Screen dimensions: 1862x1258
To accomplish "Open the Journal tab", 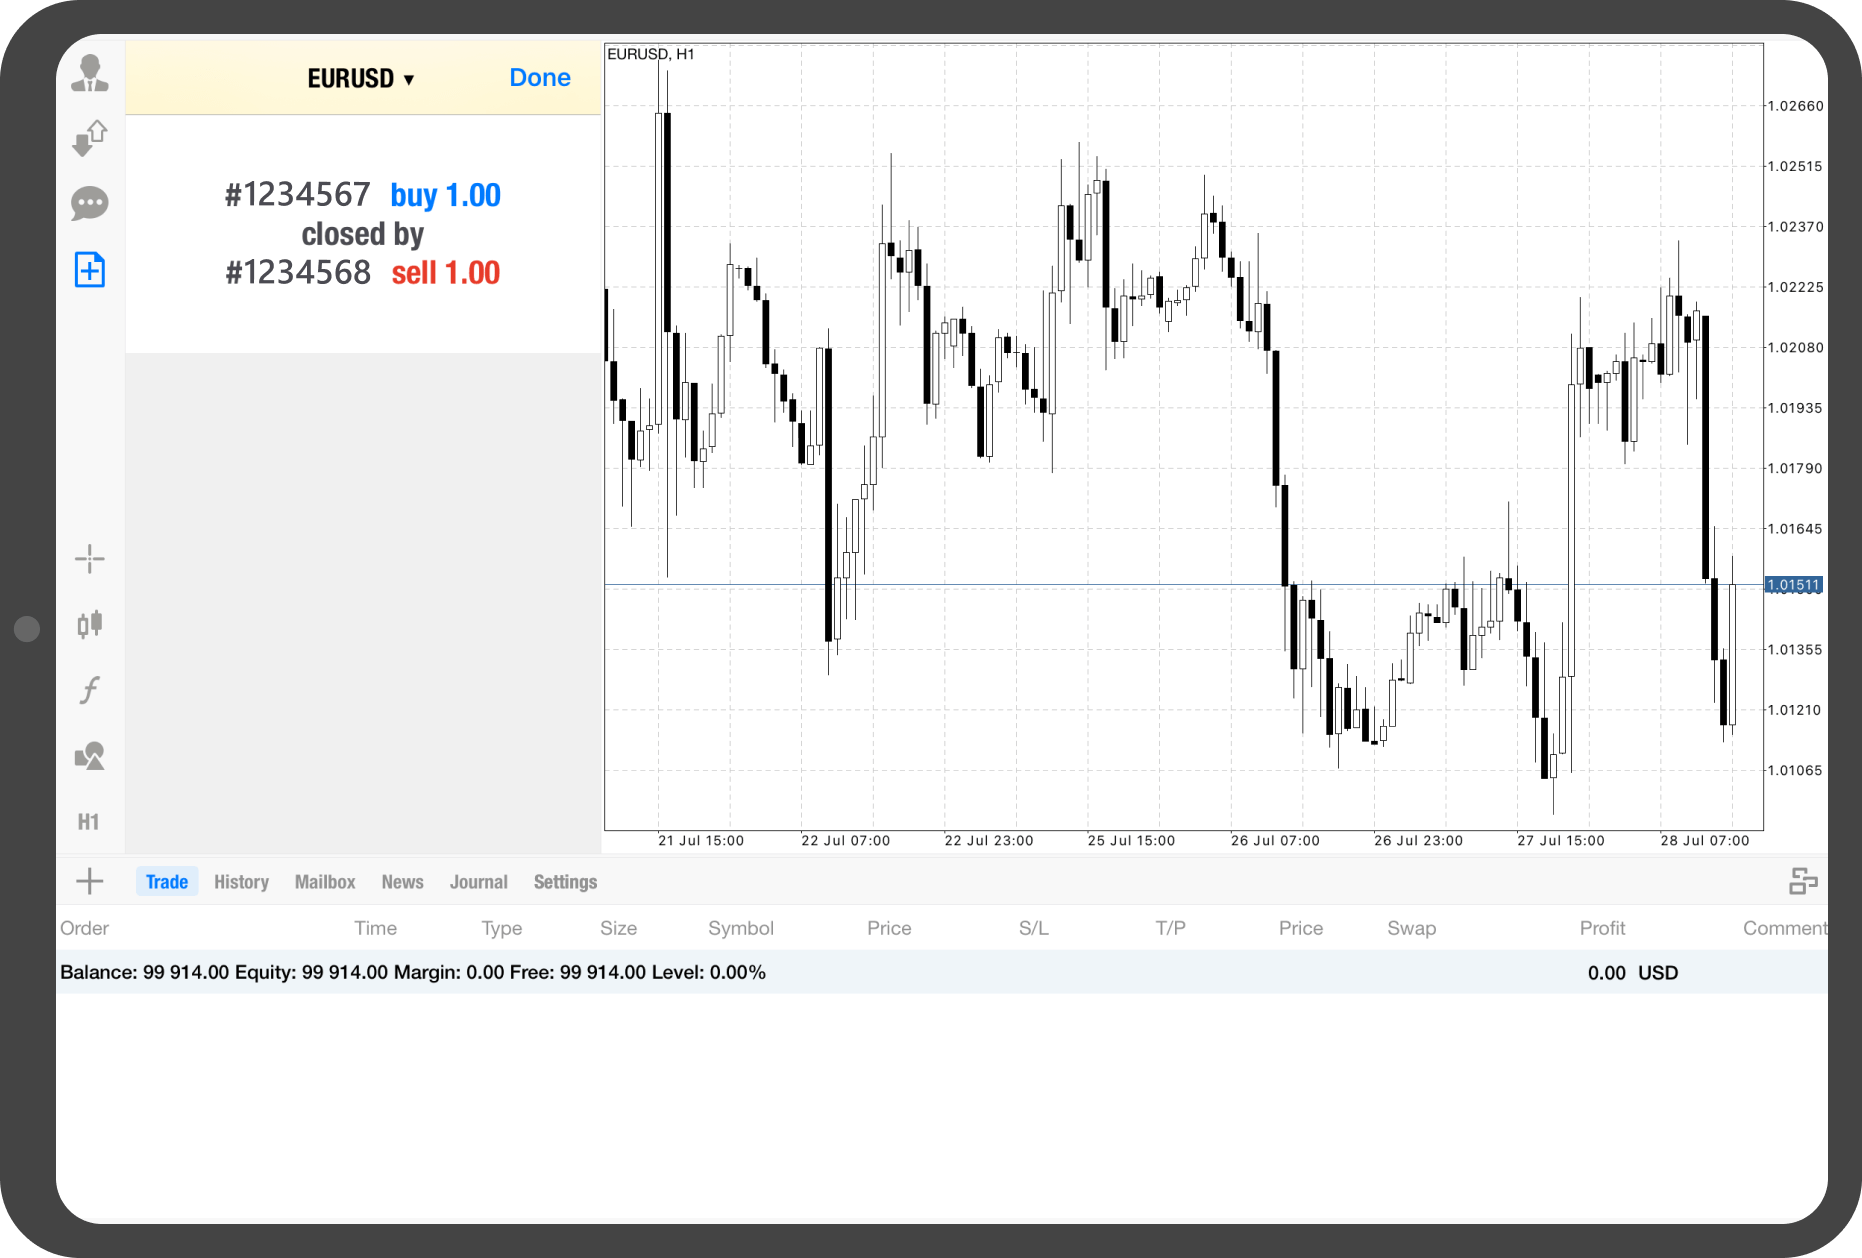I will (x=478, y=882).
